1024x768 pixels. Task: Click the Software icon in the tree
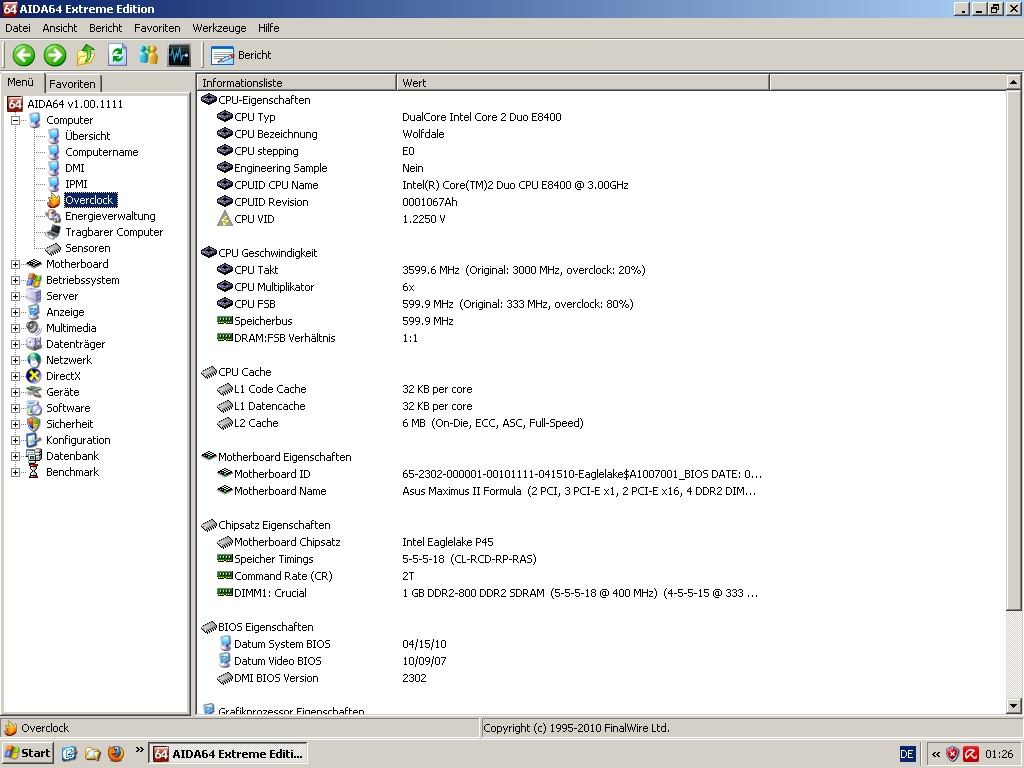pos(34,408)
